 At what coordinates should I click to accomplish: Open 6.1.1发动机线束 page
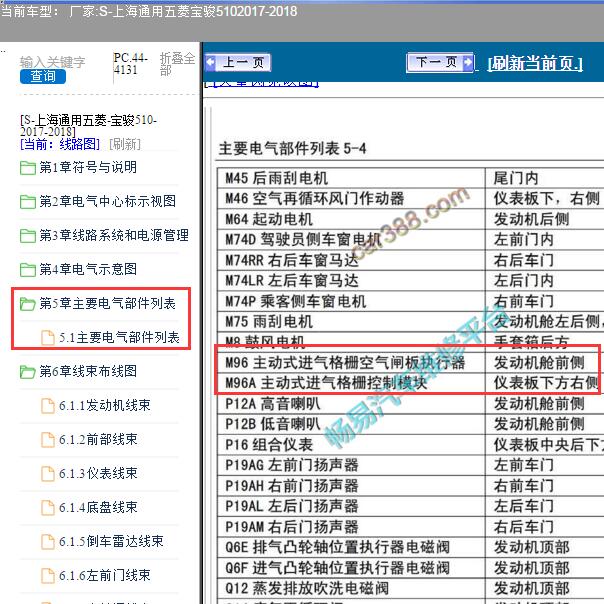105,405
